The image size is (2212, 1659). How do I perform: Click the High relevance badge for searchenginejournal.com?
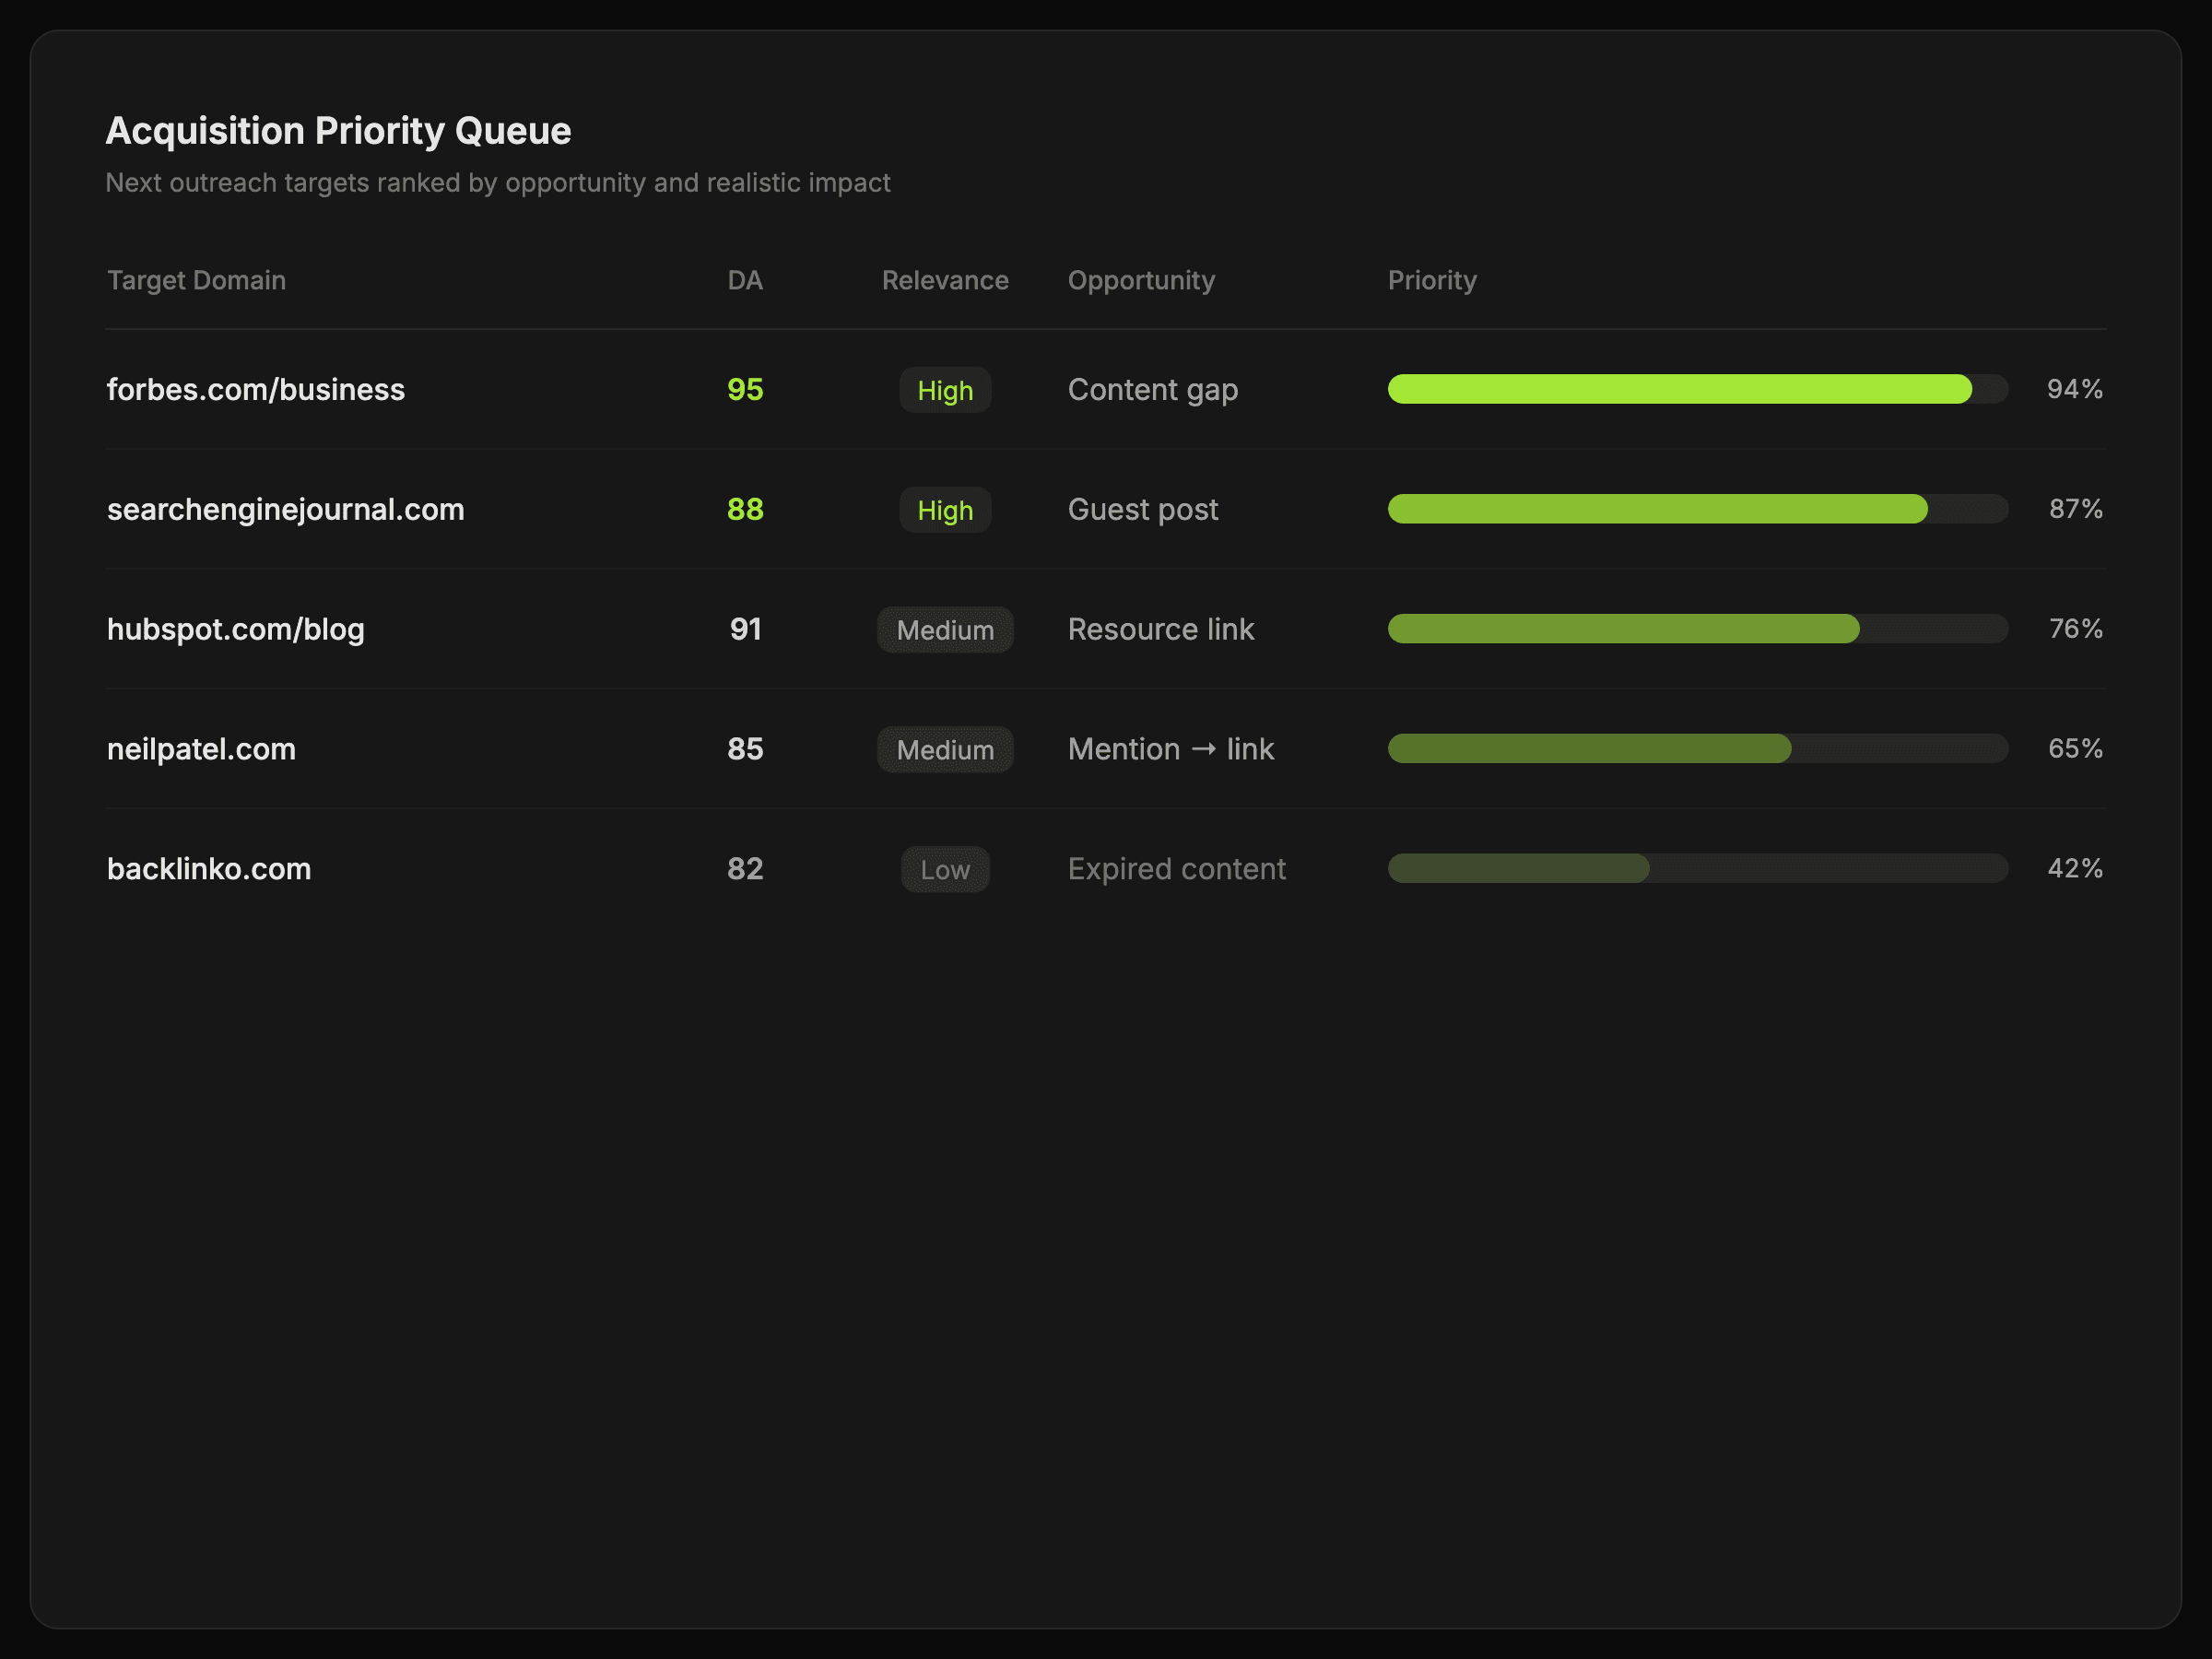point(945,510)
